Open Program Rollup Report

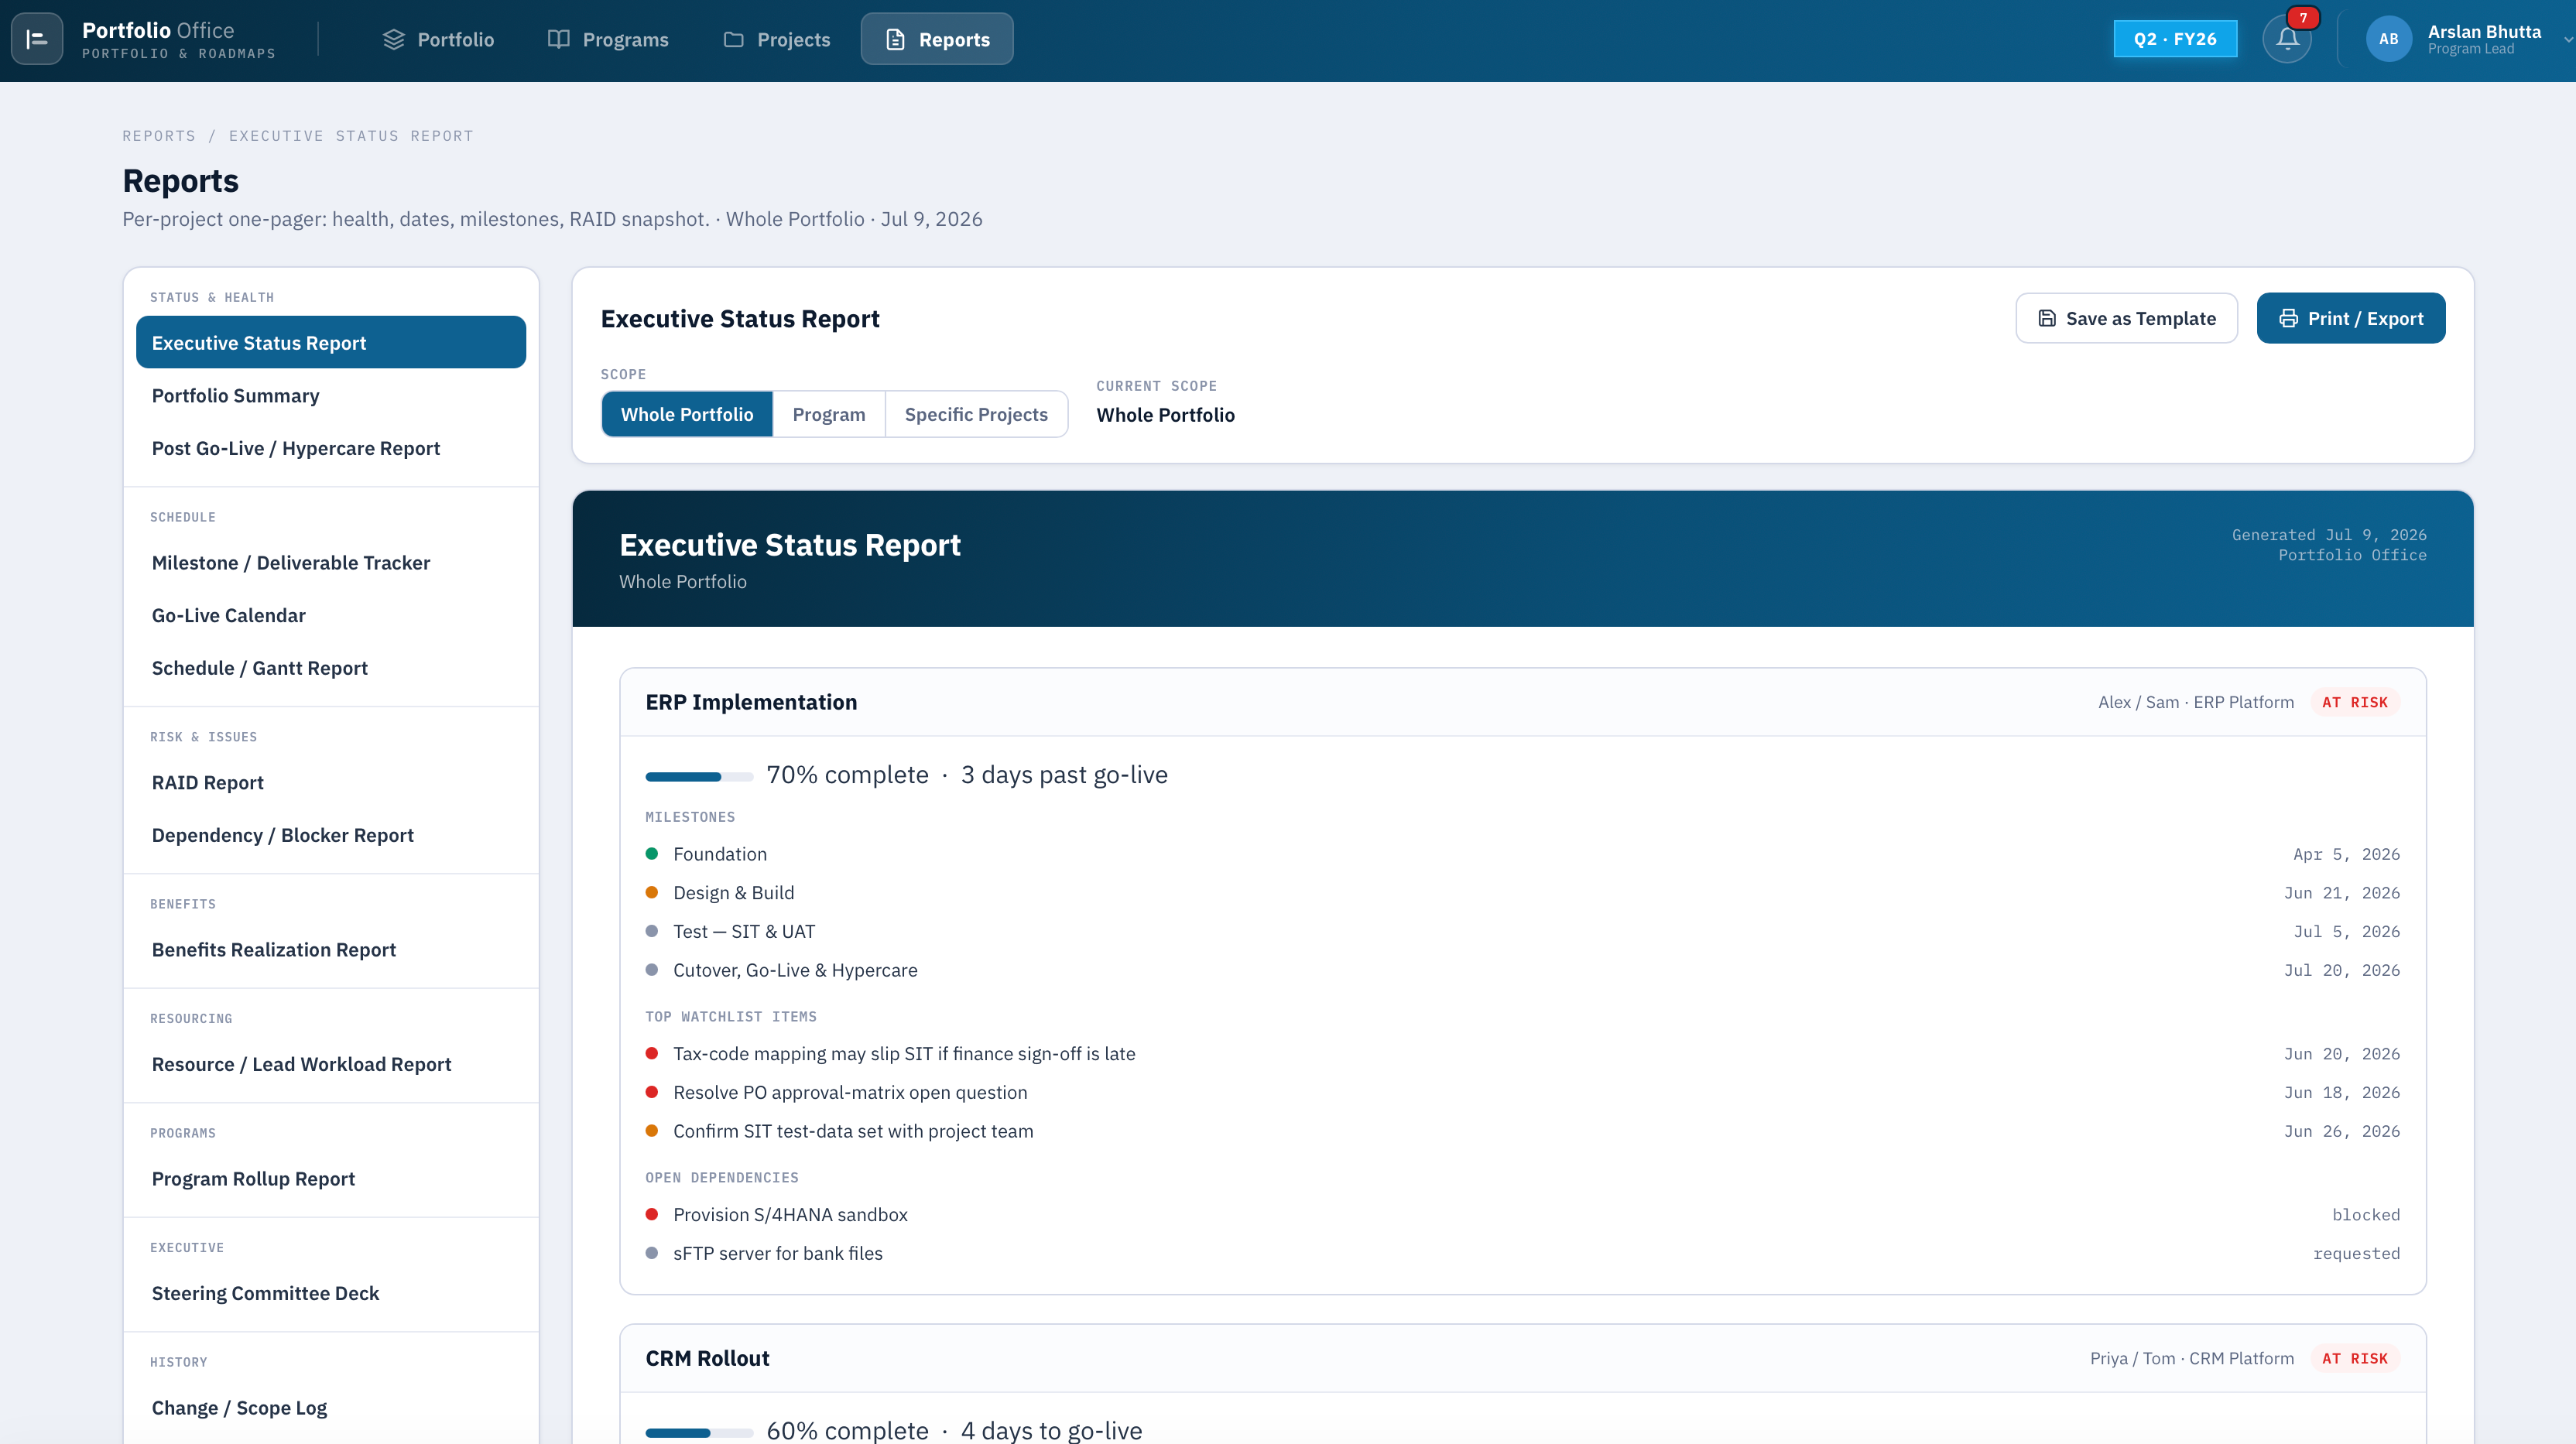331,1178
